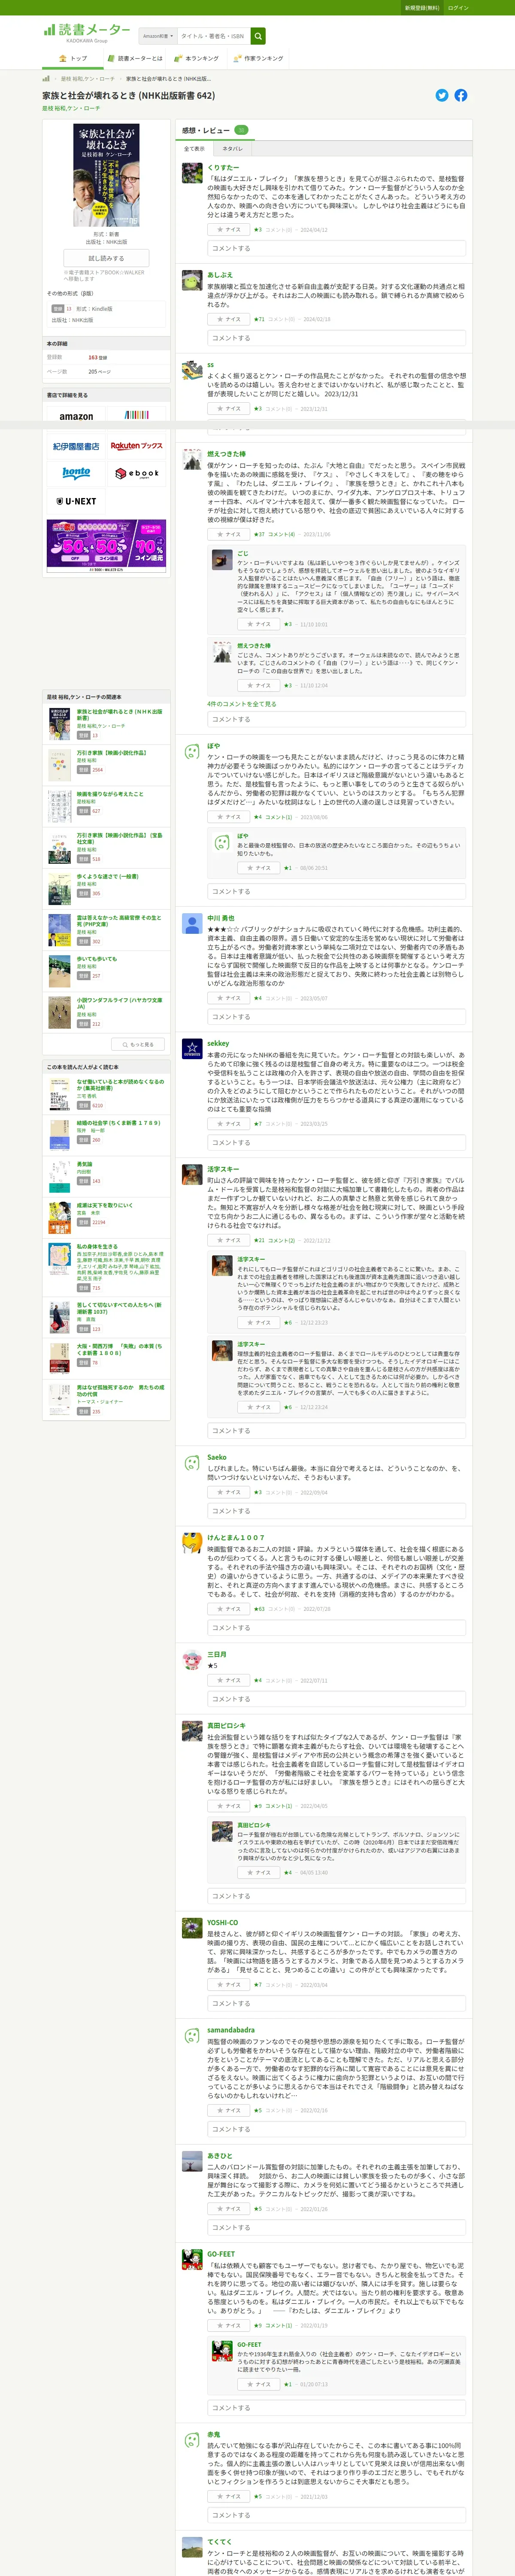This screenshot has width=515, height=2576.
Task: Open 中川 勇也's user avatar
Action: pos(192,923)
